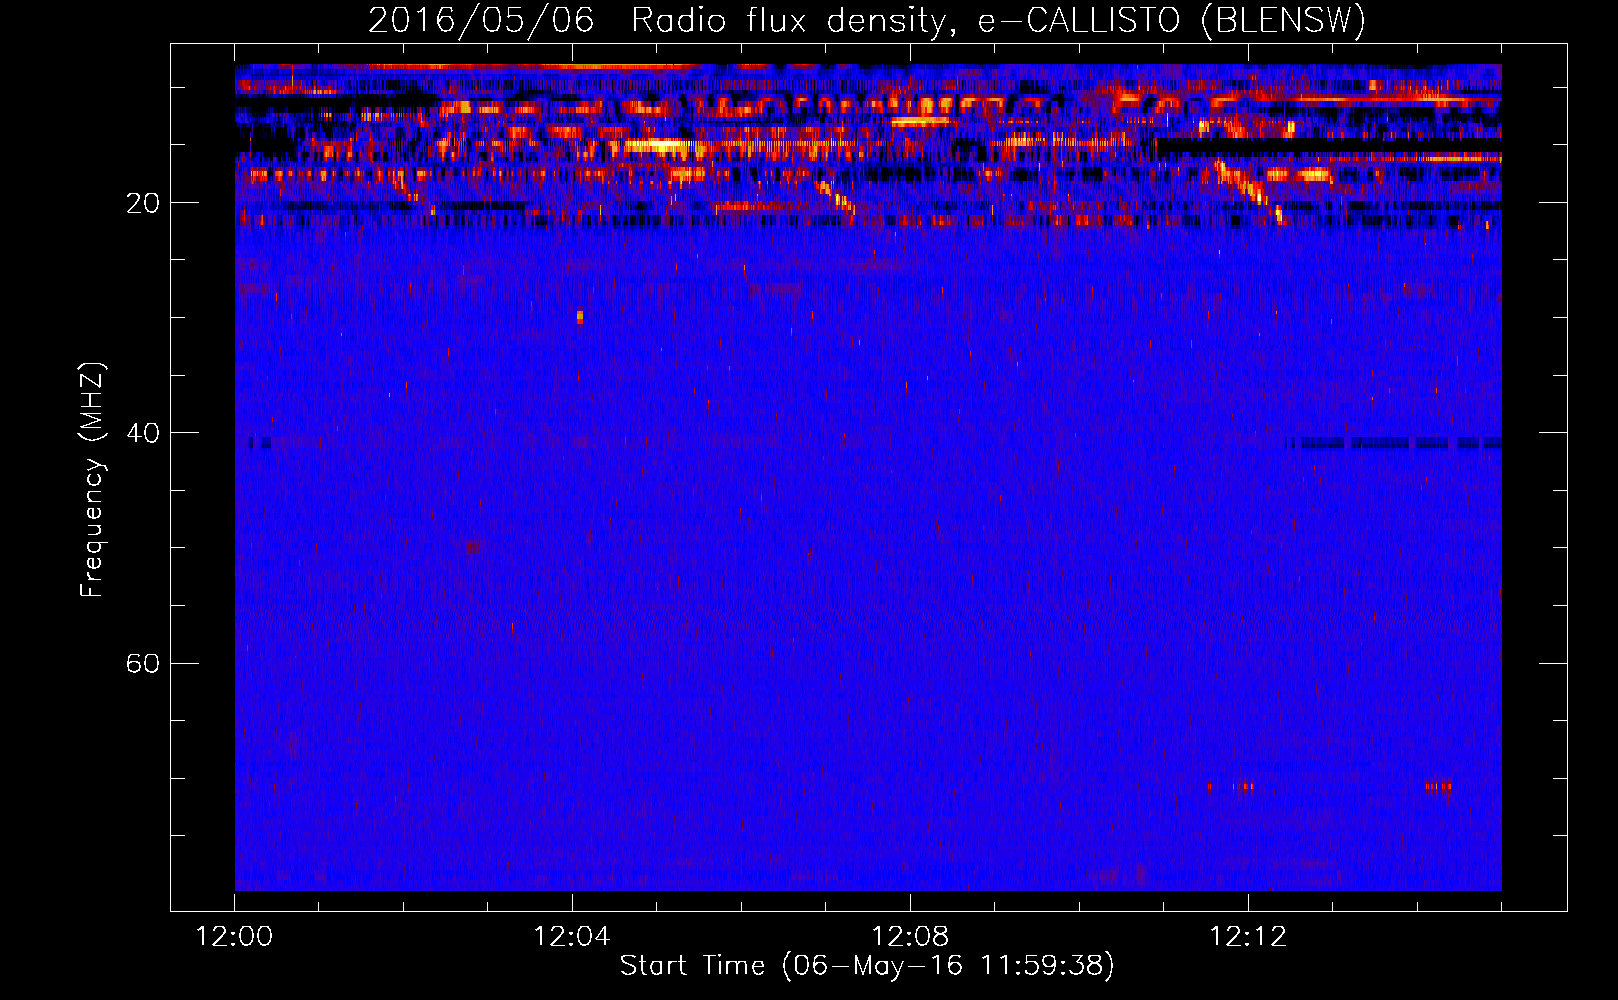Click the 12:04 time tick label
This screenshot has height=1000, width=1618.
click(x=572, y=937)
